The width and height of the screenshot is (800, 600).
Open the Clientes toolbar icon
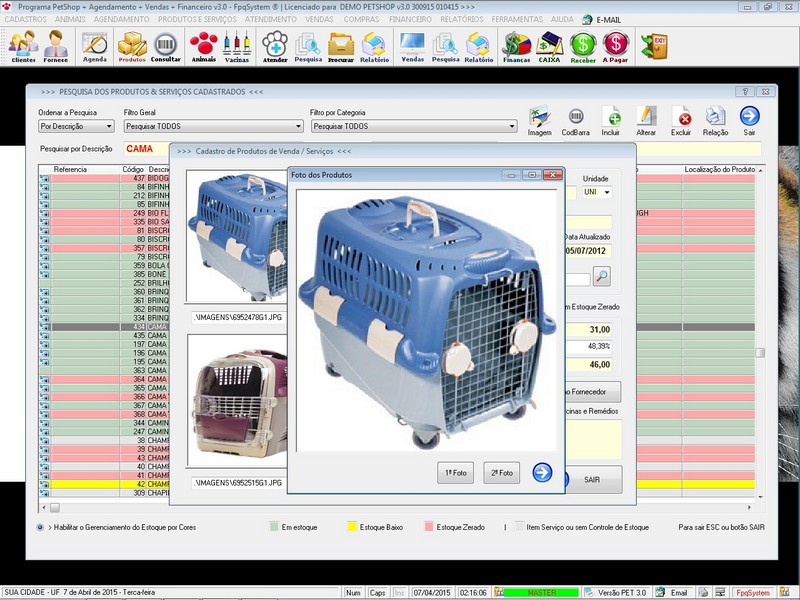[x=23, y=46]
